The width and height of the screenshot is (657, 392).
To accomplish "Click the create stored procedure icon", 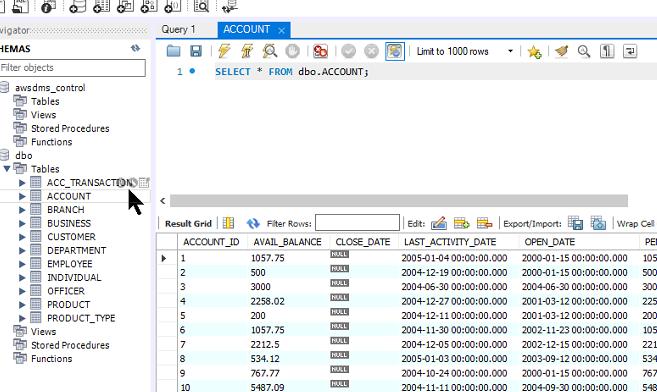I will tap(149, 6).
